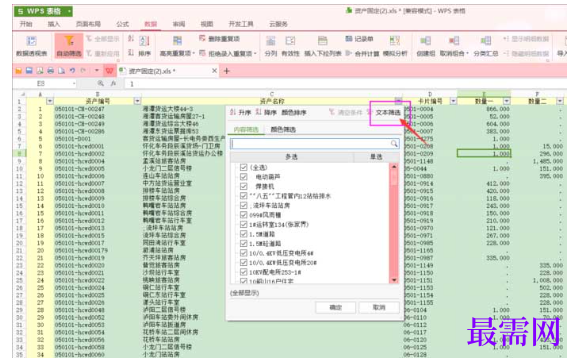The width and height of the screenshot is (579, 363).
Task: Open 模拟分析 what-if analysis
Action: click(x=395, y=46)
